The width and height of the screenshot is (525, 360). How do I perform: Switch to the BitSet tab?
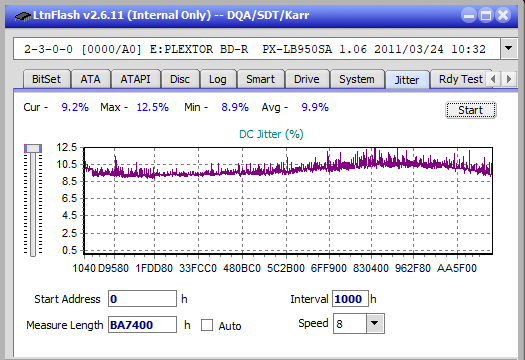pyautogui.click(x=47, y=79)
